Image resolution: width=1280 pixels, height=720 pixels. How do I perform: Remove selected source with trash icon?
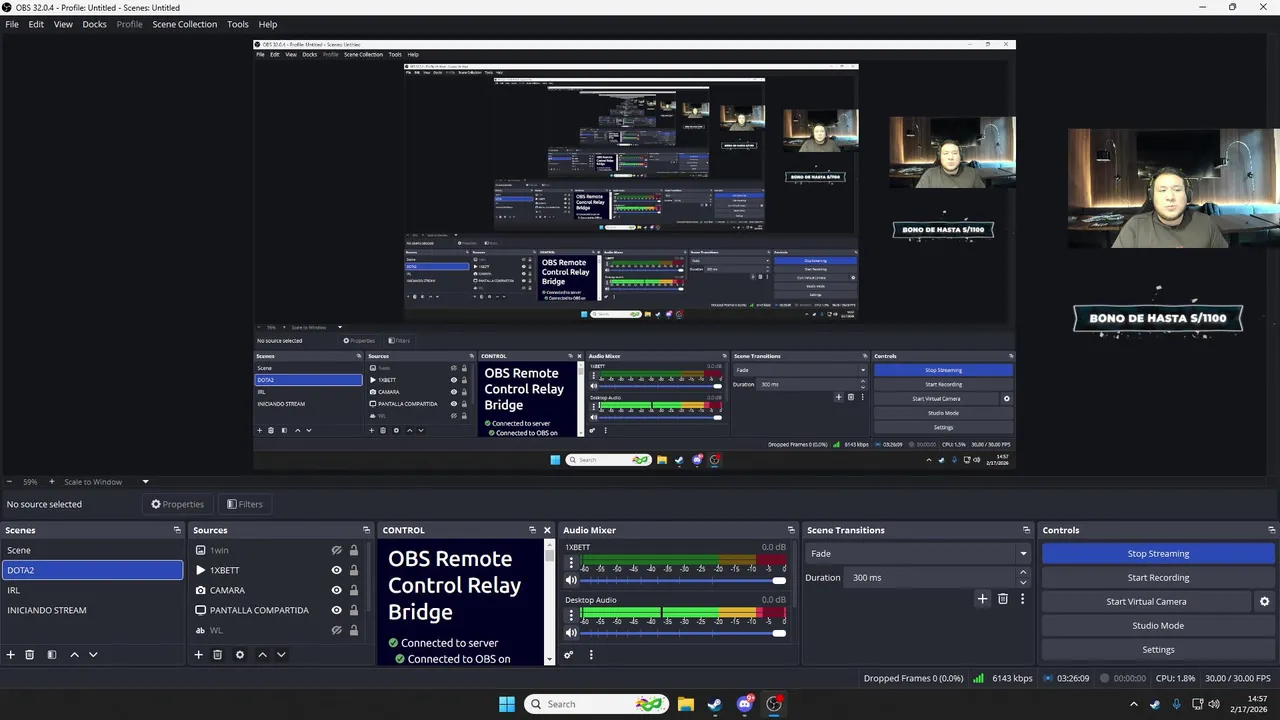[x=217, y=655]
